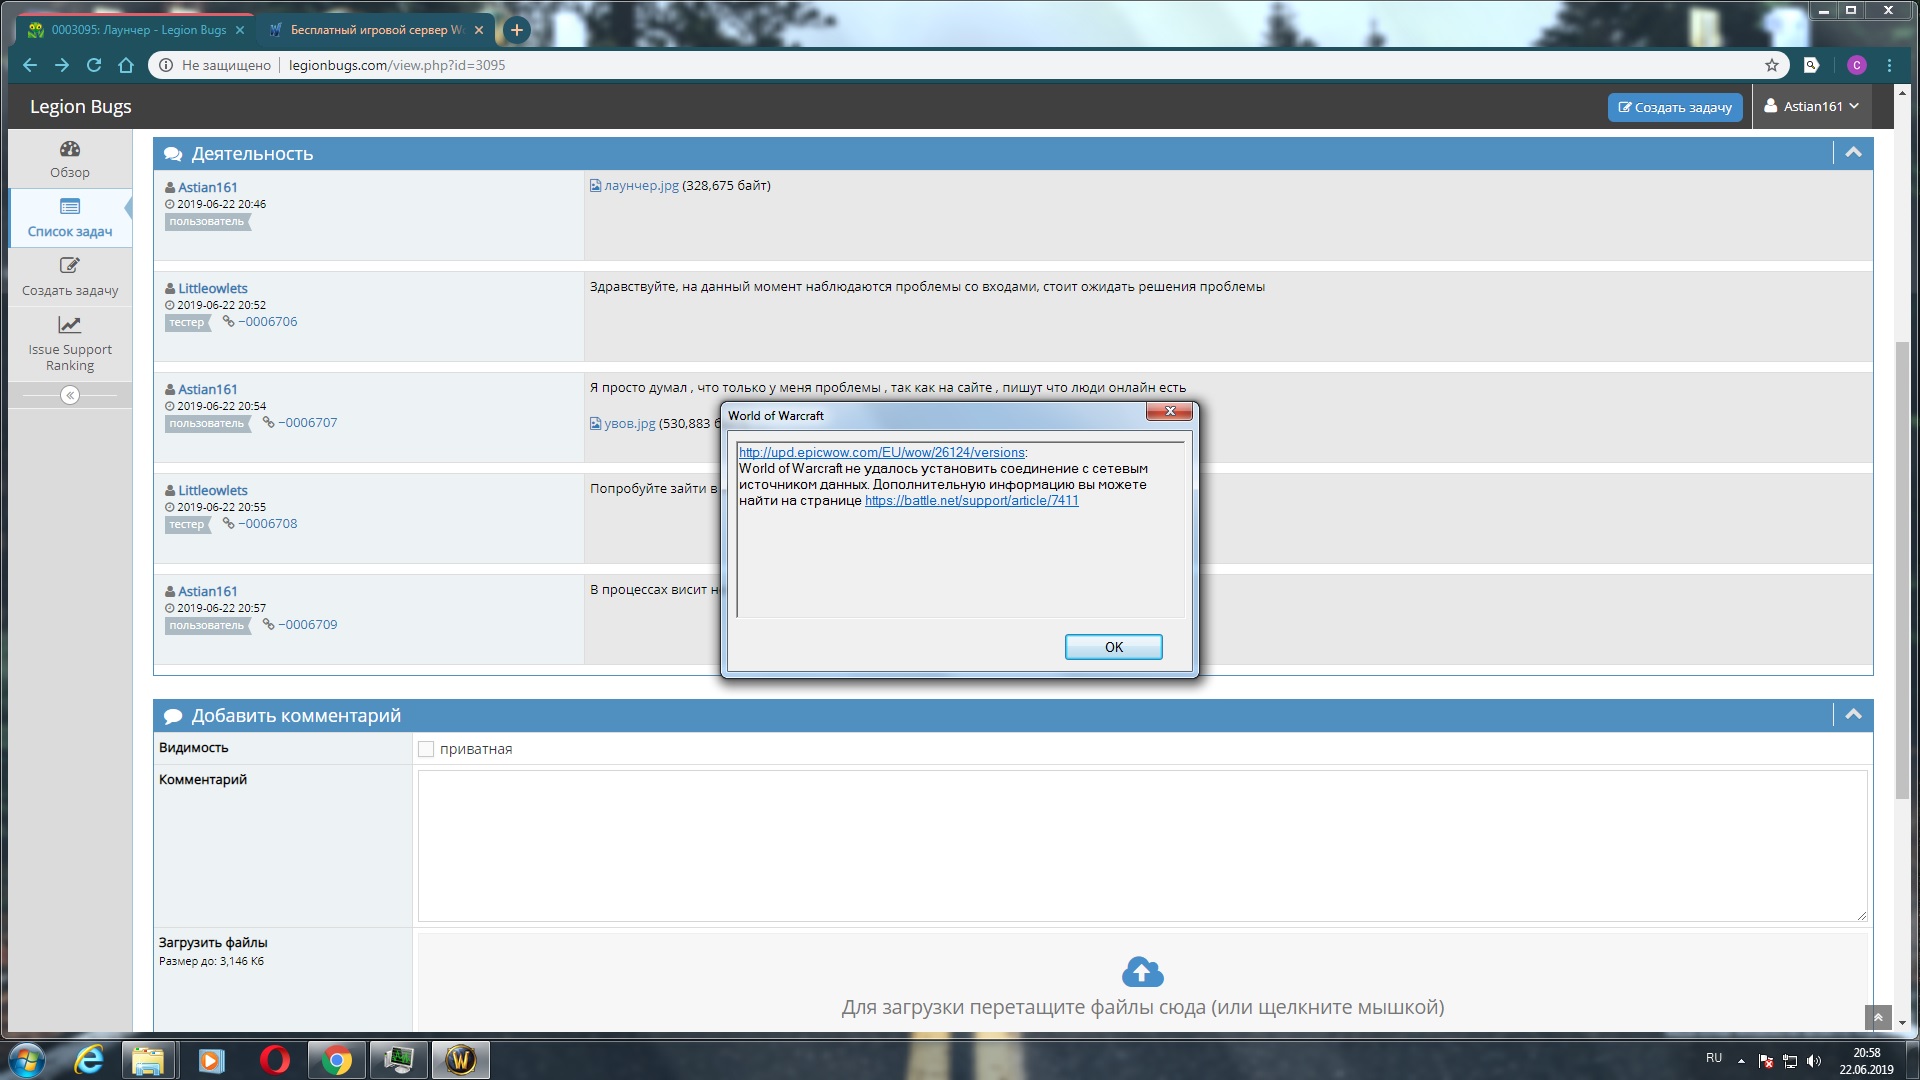The height and width of the screenshot is (1080, 1920).
Task: Click the upload cloud icon
Action: [x=1142, y=972]
